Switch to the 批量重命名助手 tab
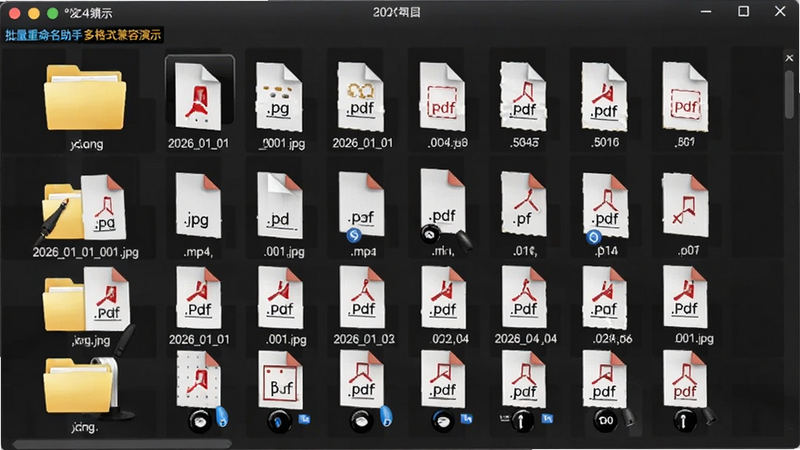 point(43,35)
